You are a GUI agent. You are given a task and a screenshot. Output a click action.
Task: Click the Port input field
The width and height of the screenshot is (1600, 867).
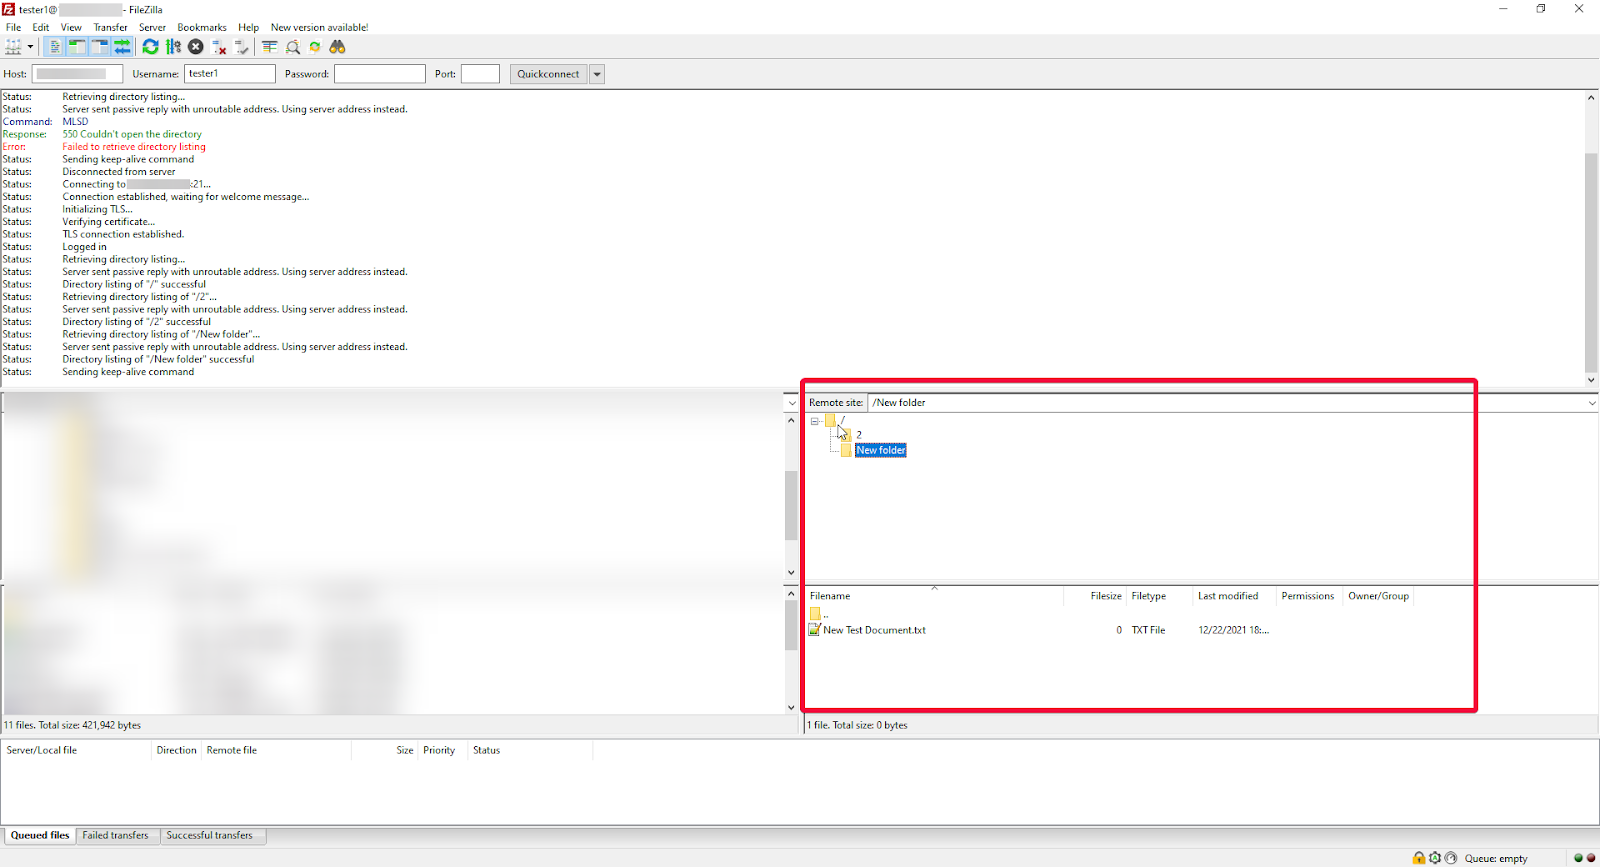pos(480,74)
